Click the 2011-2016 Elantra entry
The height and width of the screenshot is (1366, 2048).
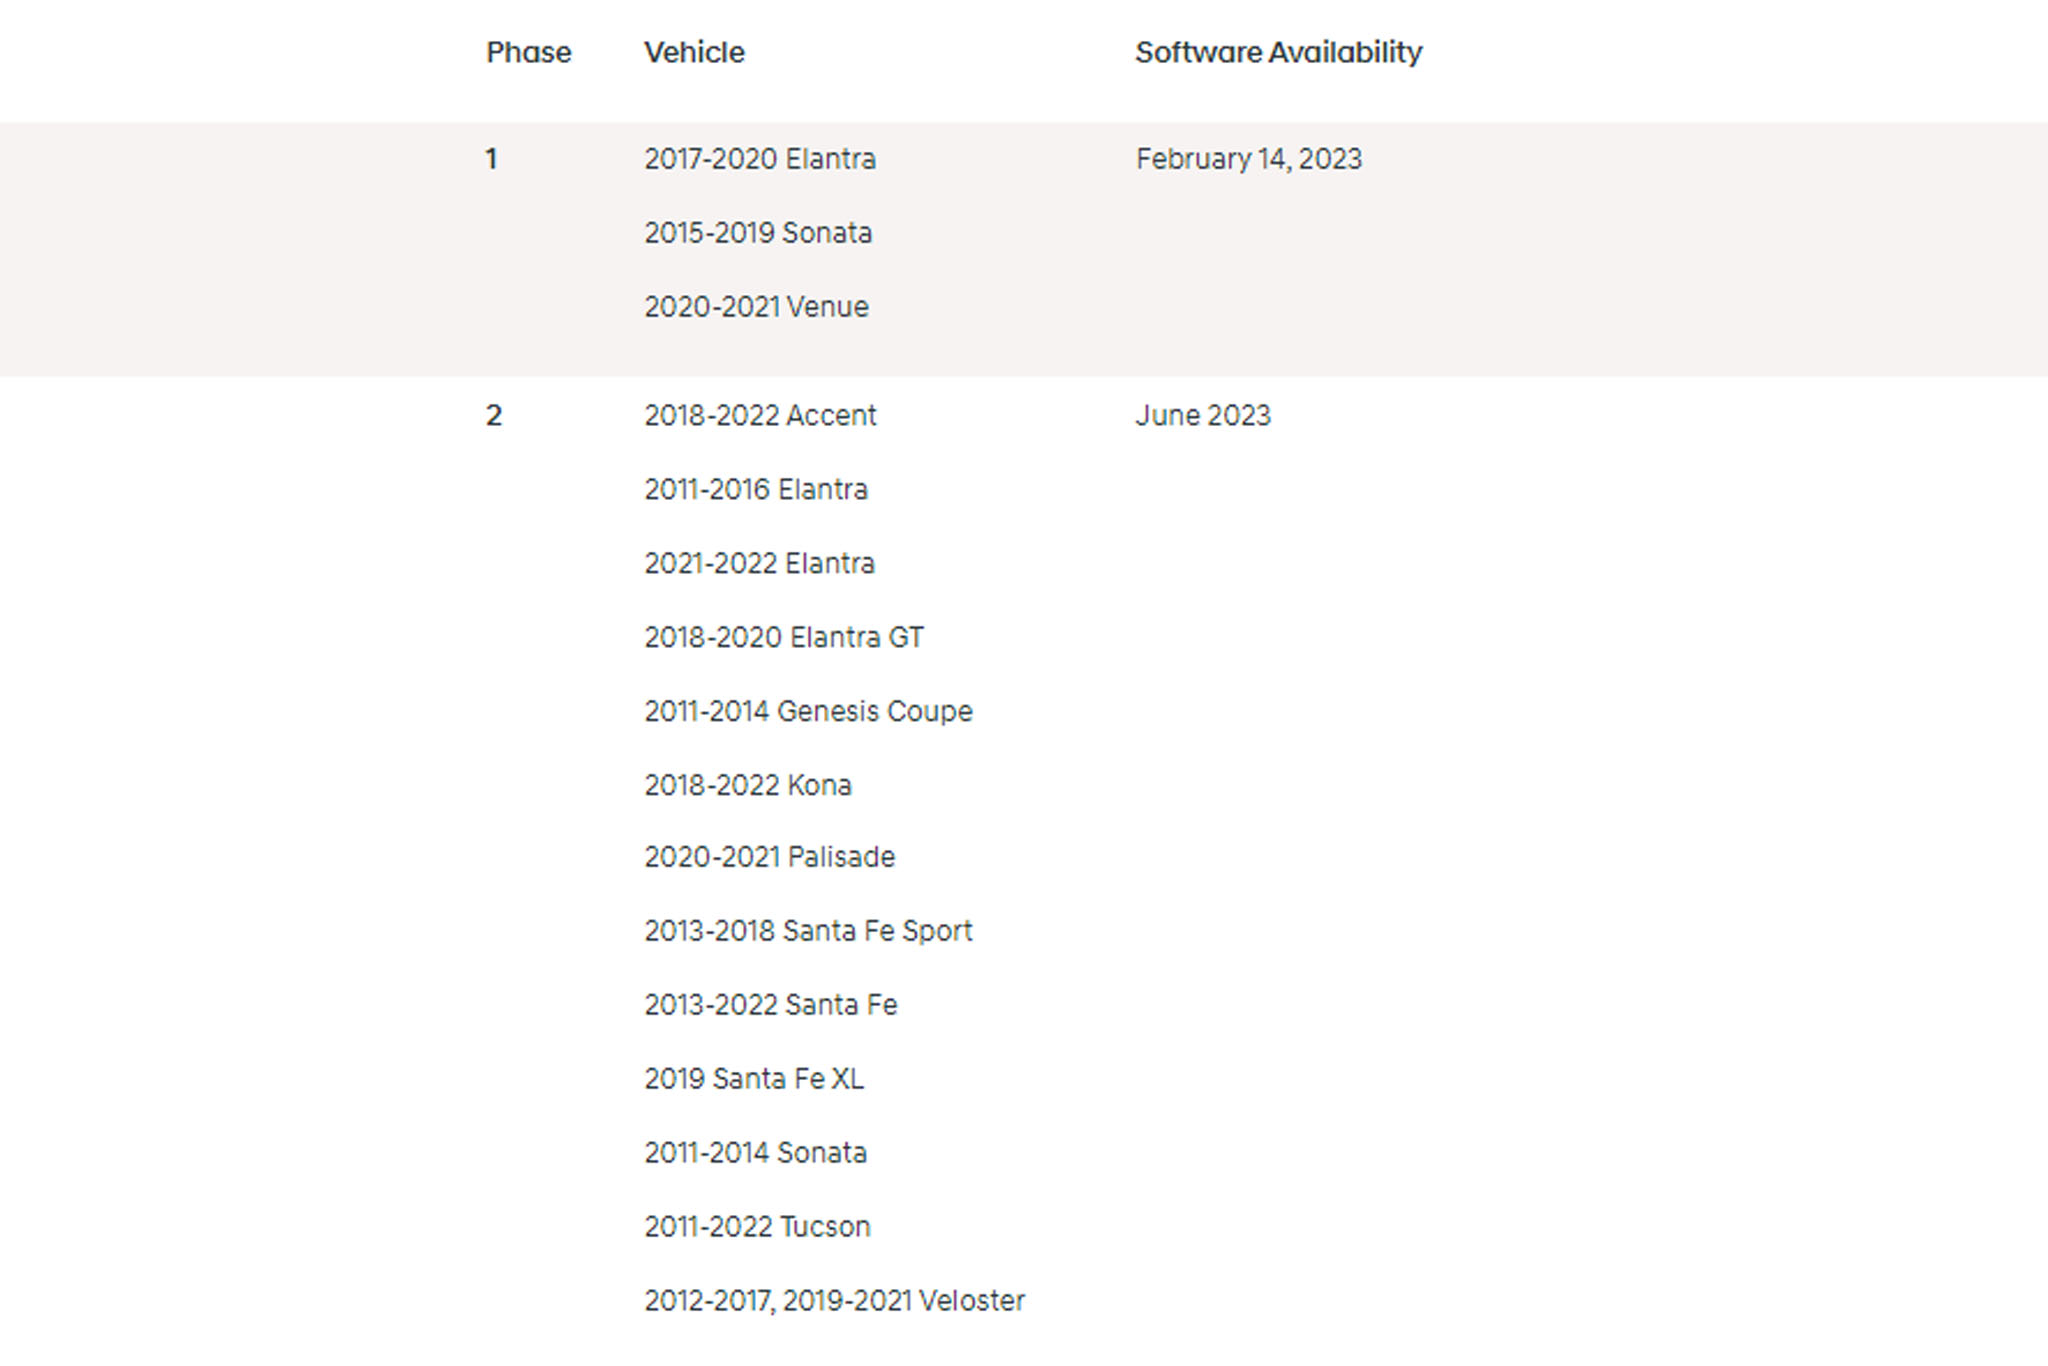(x=756, y=490)
